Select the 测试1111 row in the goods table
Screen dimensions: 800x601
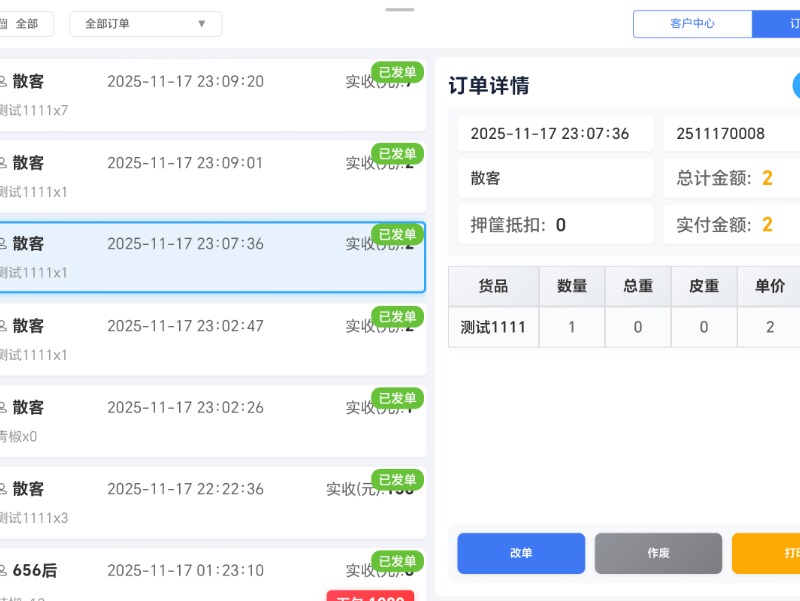(x=492, y=327)
